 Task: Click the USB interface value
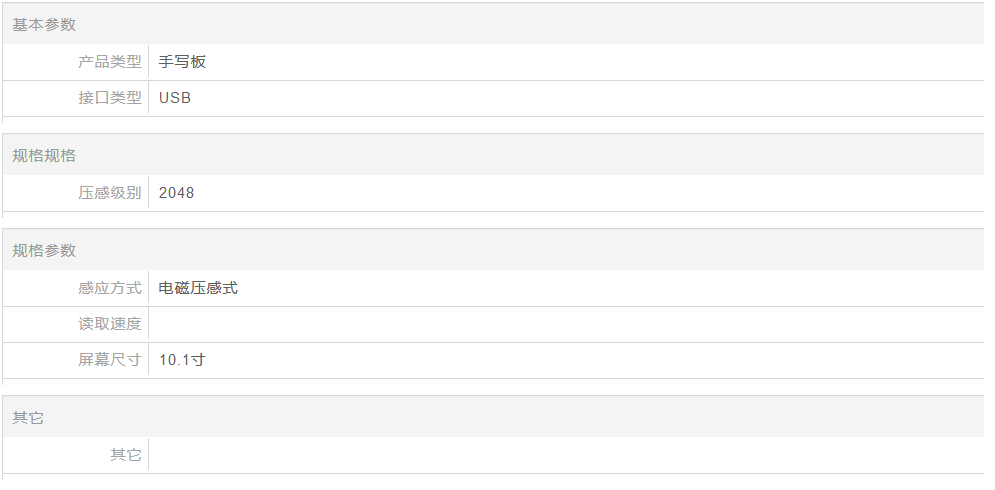tap(175, 98)
